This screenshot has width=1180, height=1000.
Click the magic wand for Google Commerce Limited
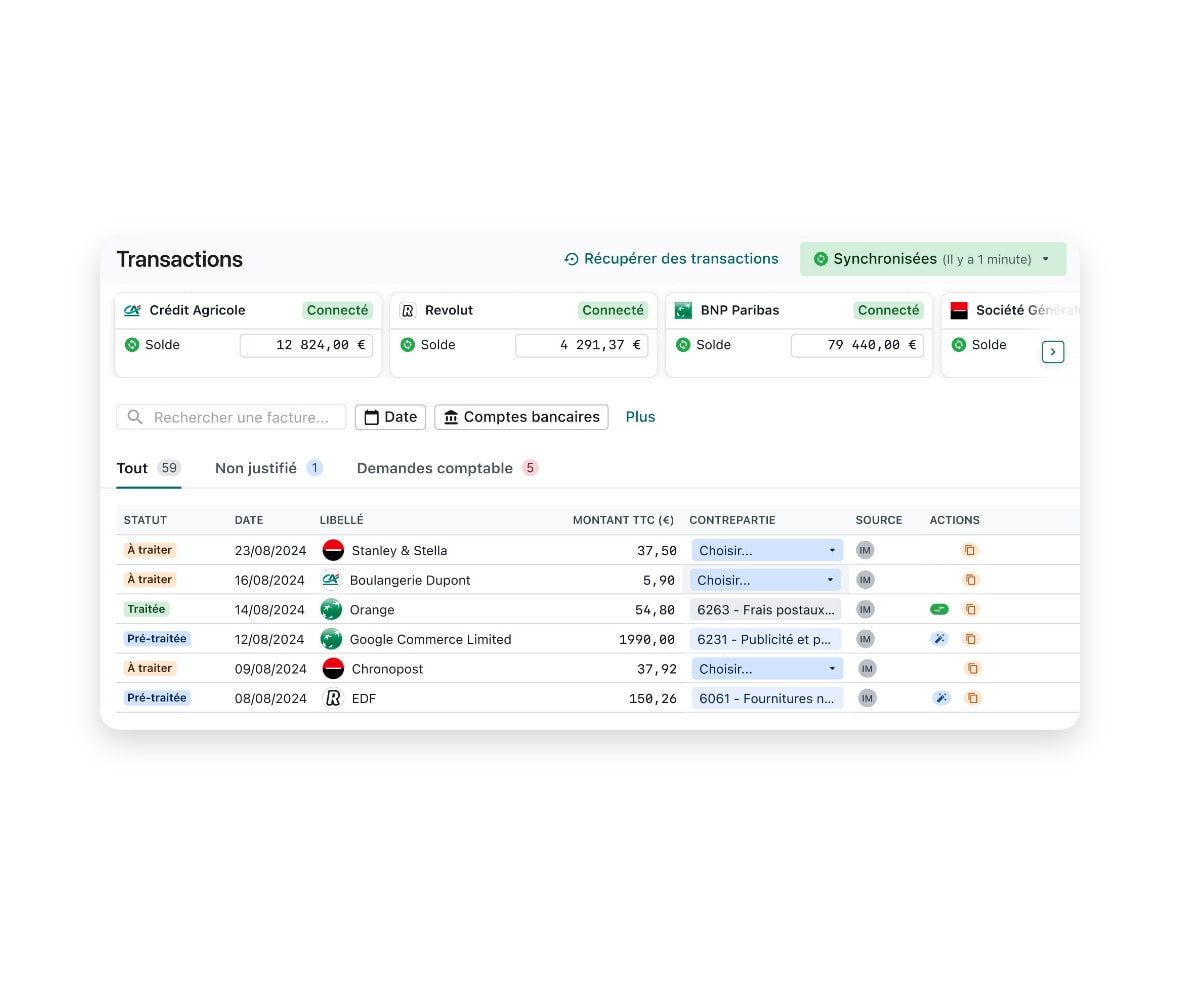(940, 639)
